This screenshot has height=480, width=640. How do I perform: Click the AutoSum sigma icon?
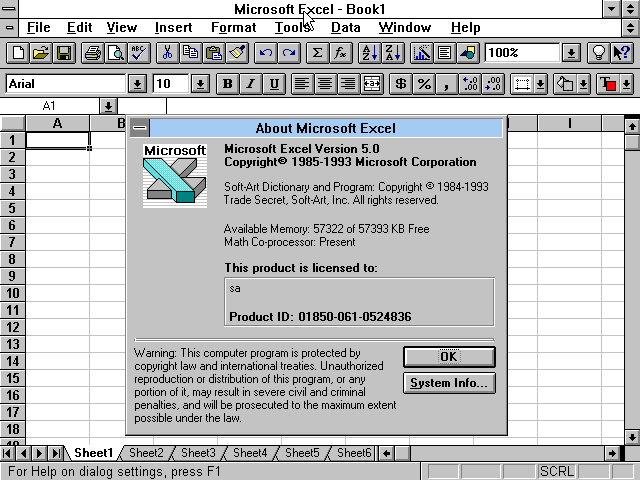click(318, 53)
